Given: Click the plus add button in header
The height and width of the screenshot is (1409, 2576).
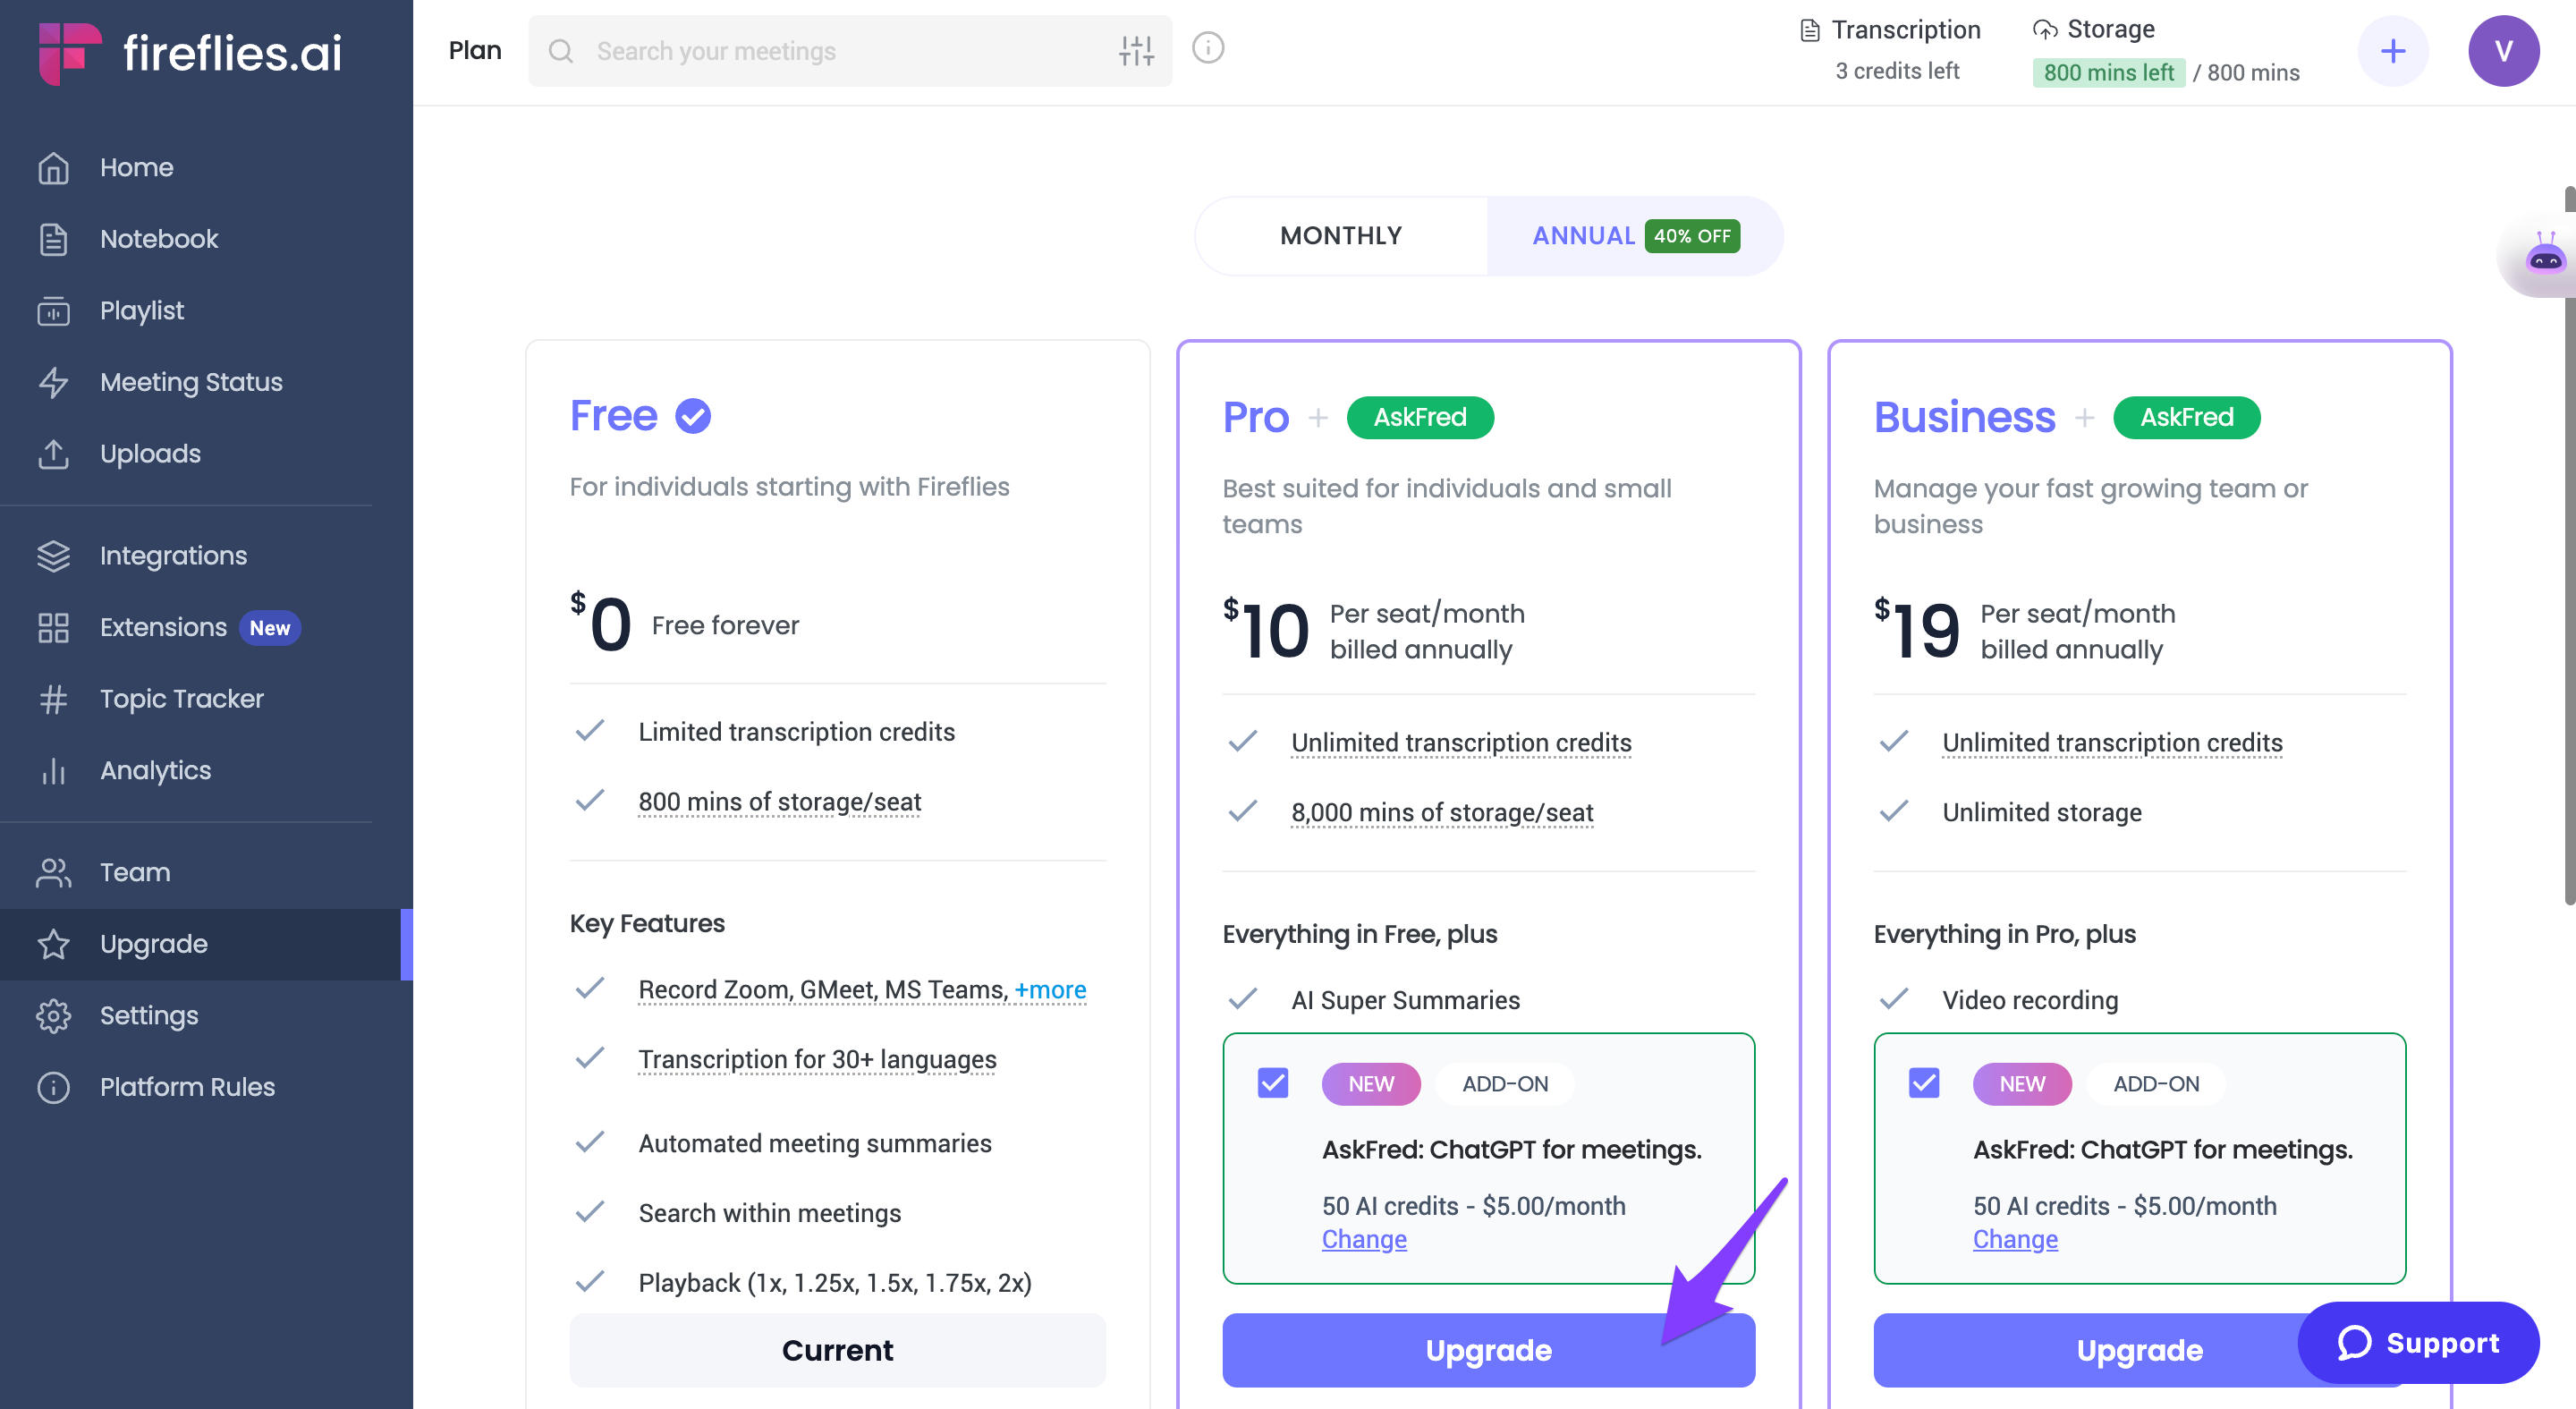Looking at the screenshot, I should click(x=2392, y=51).
